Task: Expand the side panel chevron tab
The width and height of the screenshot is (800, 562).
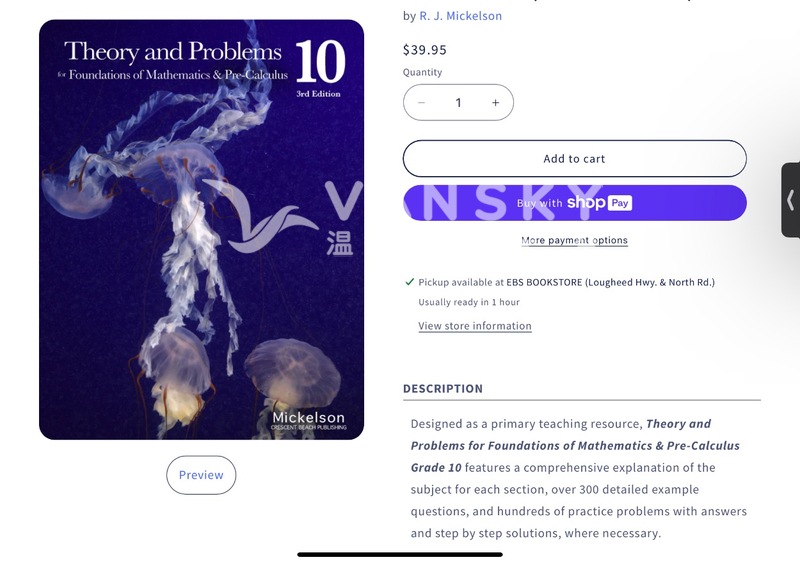Action: pyautogui.click(x=791, y=200)
